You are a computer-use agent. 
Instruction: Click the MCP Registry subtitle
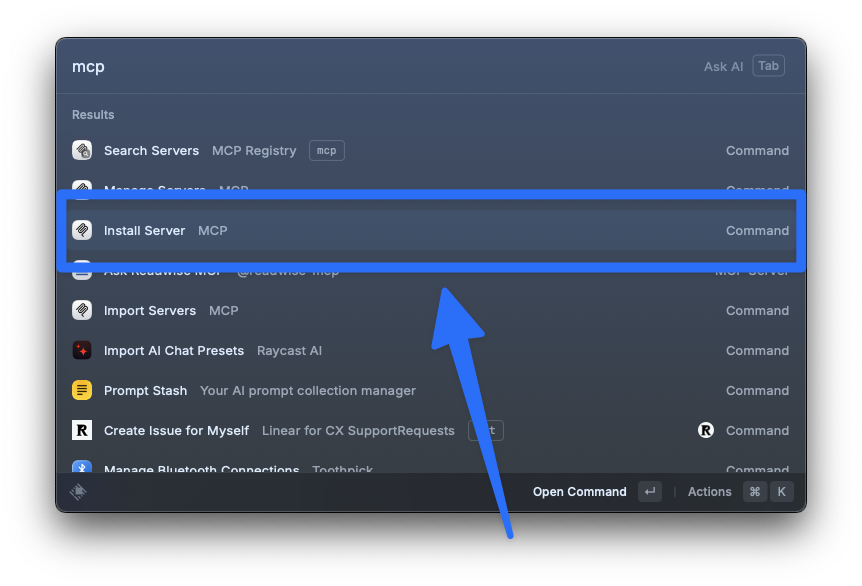[254, 151]
